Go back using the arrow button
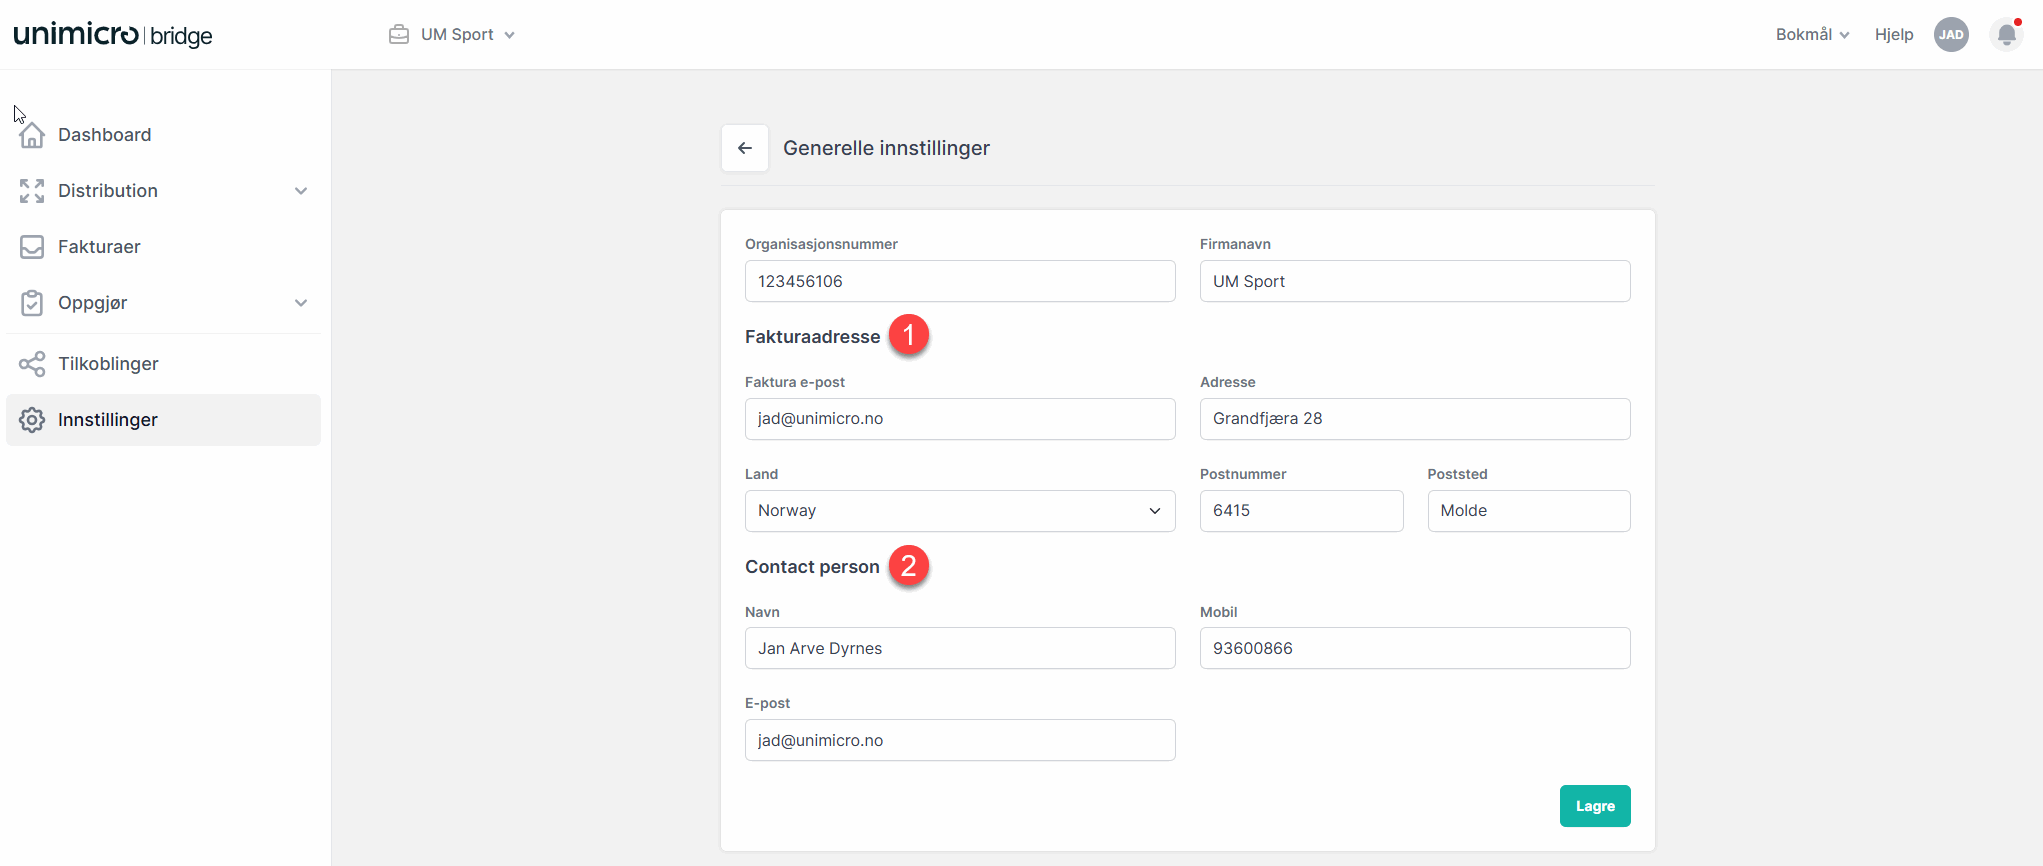 point(745,148)
